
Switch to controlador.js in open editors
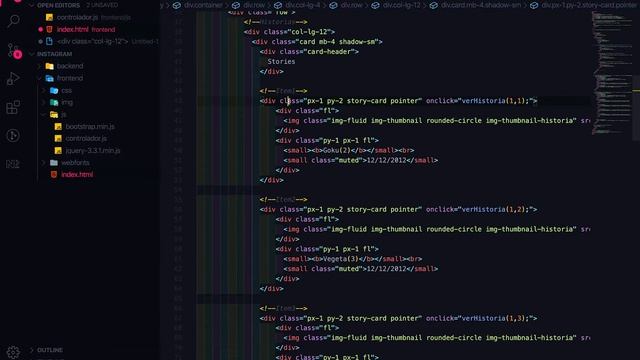click(x=77, y=18)
